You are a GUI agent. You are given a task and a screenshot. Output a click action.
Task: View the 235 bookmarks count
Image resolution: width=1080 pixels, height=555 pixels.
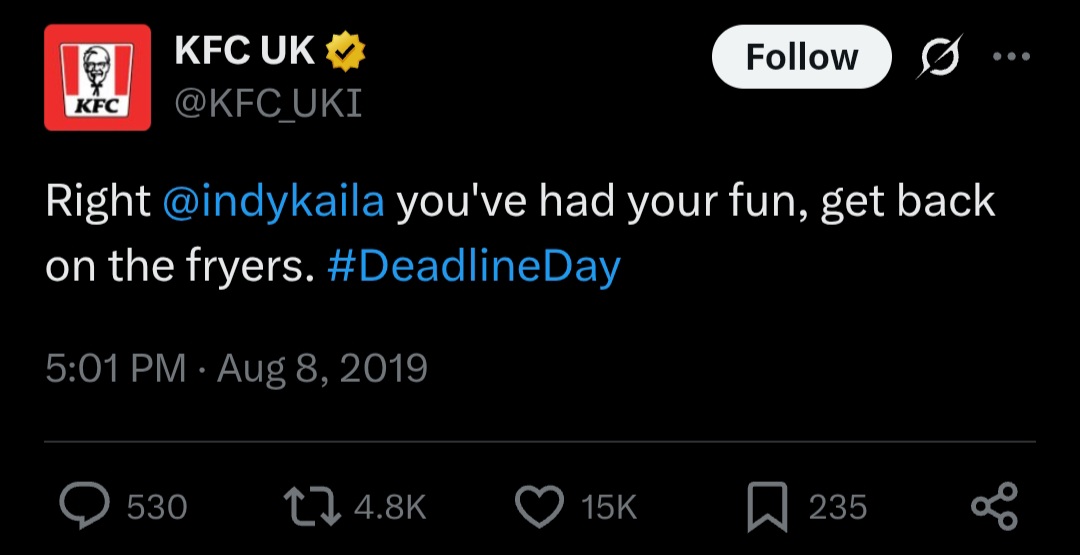pos(838,508)
